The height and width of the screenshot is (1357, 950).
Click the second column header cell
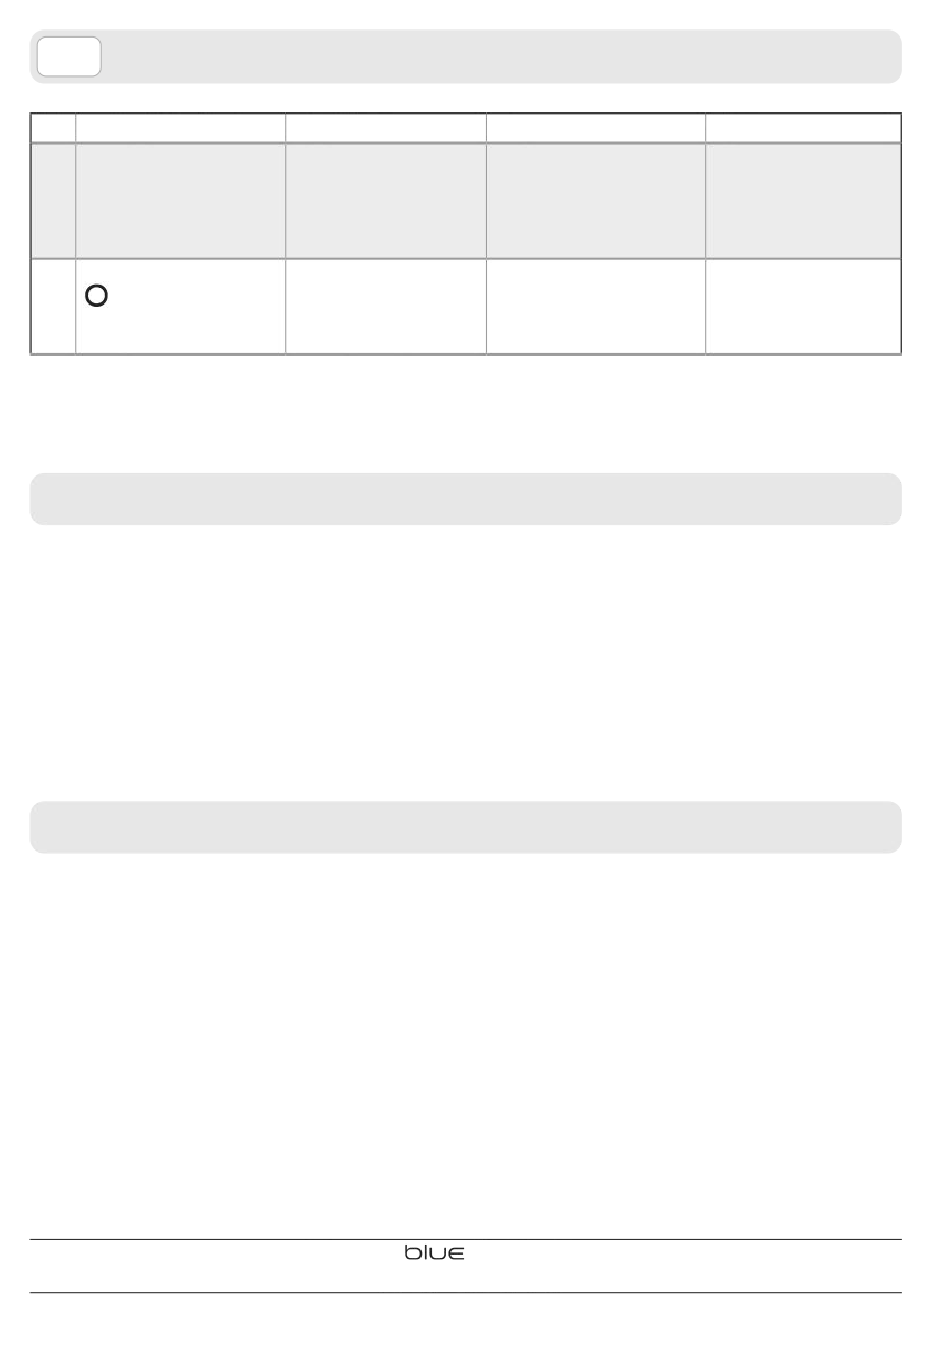click(x=180, y=128)
